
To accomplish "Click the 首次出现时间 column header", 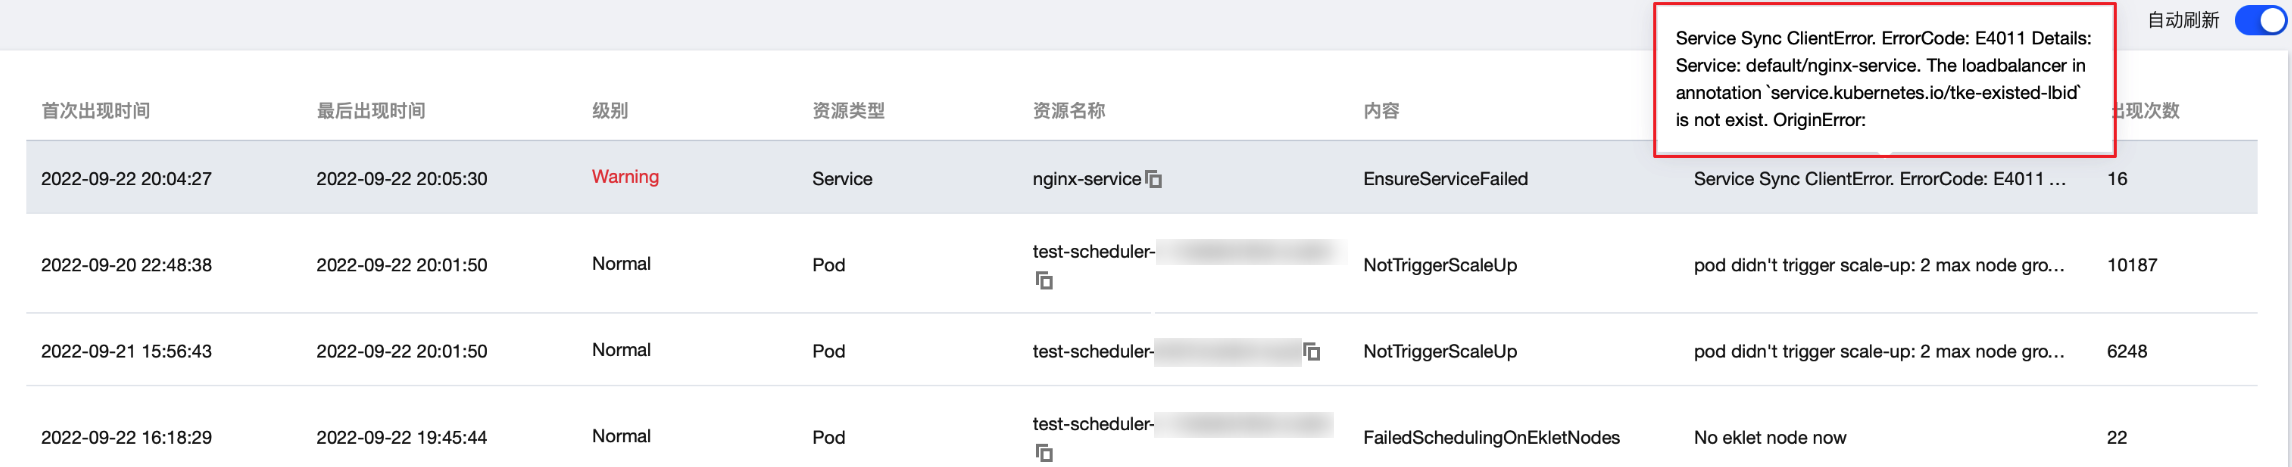I will (96, 111).
